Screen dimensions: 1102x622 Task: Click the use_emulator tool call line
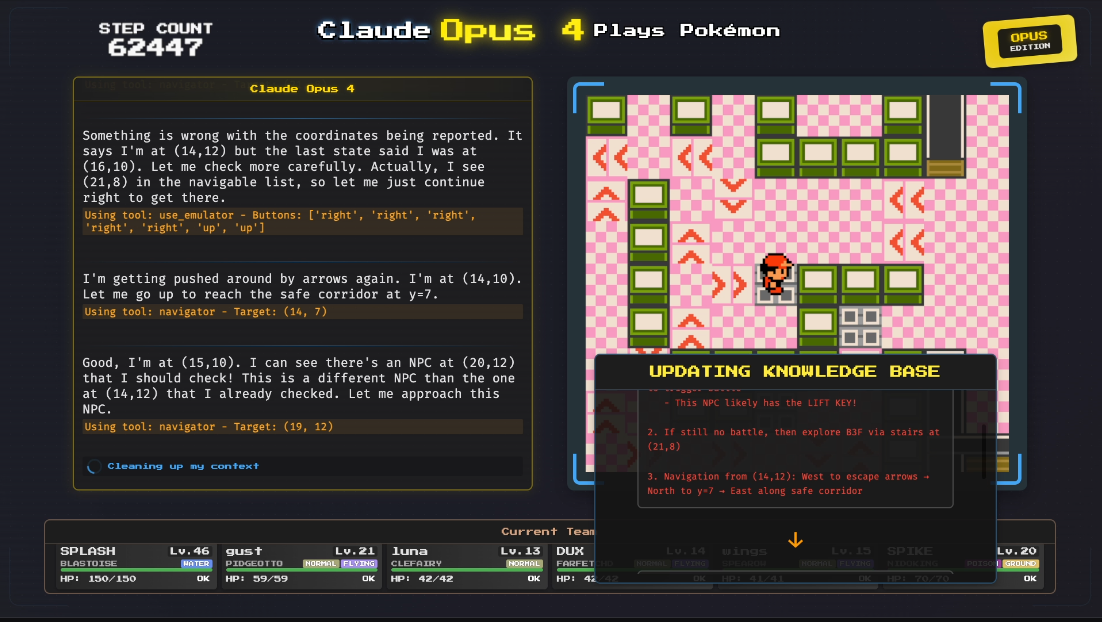click(302, 221)
